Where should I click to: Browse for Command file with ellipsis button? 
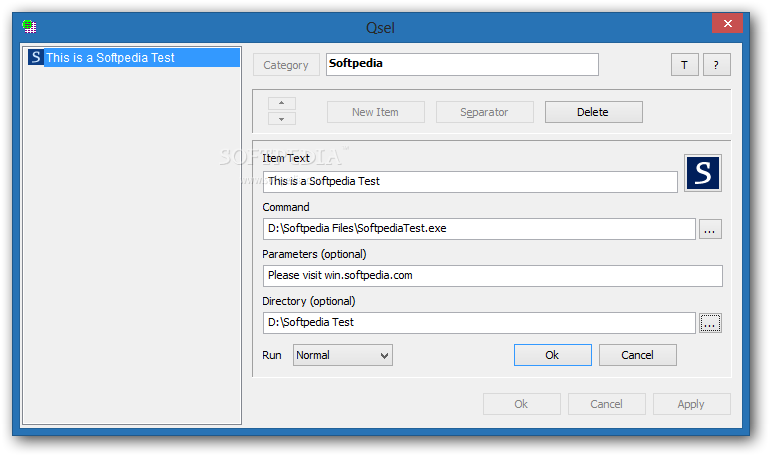(x=710, y=229)
